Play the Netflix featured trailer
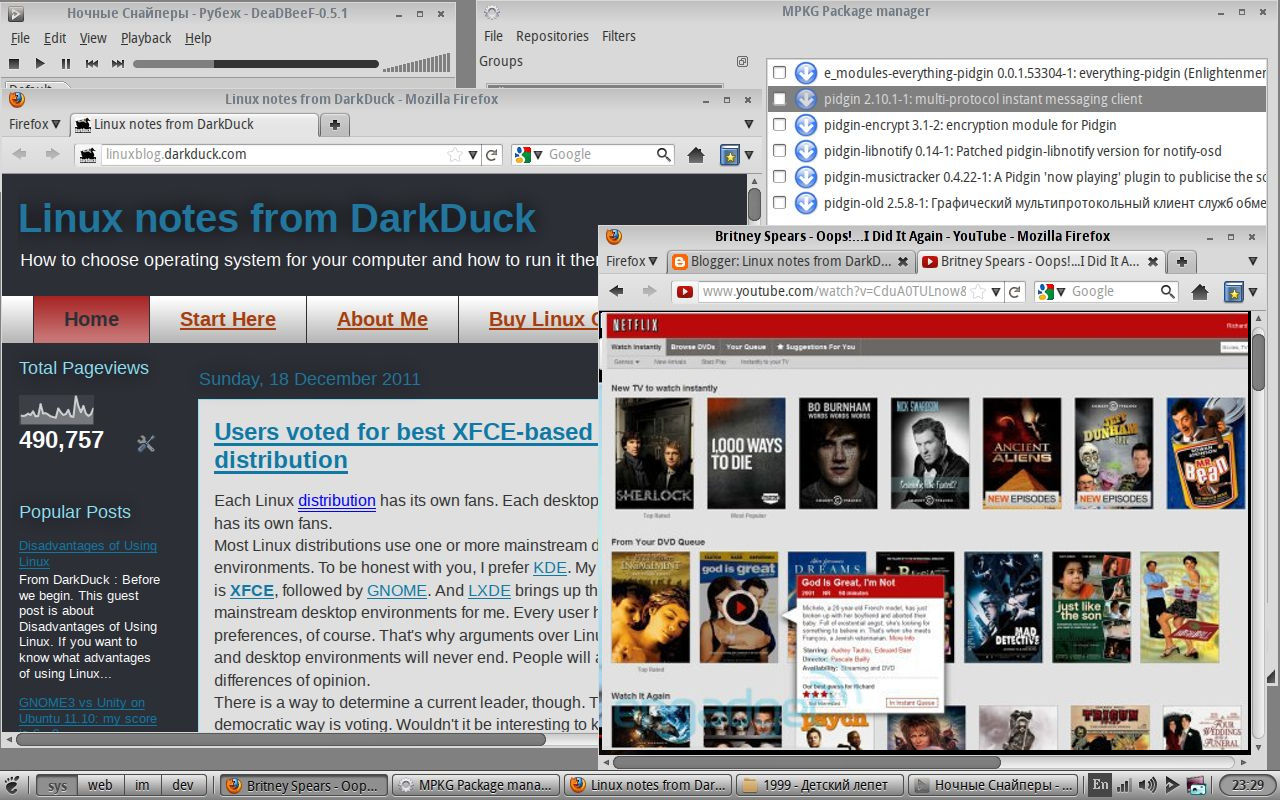 (740, 606)
